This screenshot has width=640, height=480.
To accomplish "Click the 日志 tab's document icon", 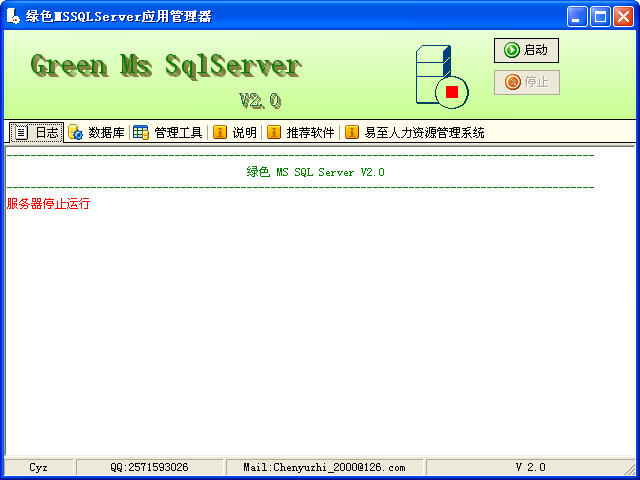I will coord(21,132).
